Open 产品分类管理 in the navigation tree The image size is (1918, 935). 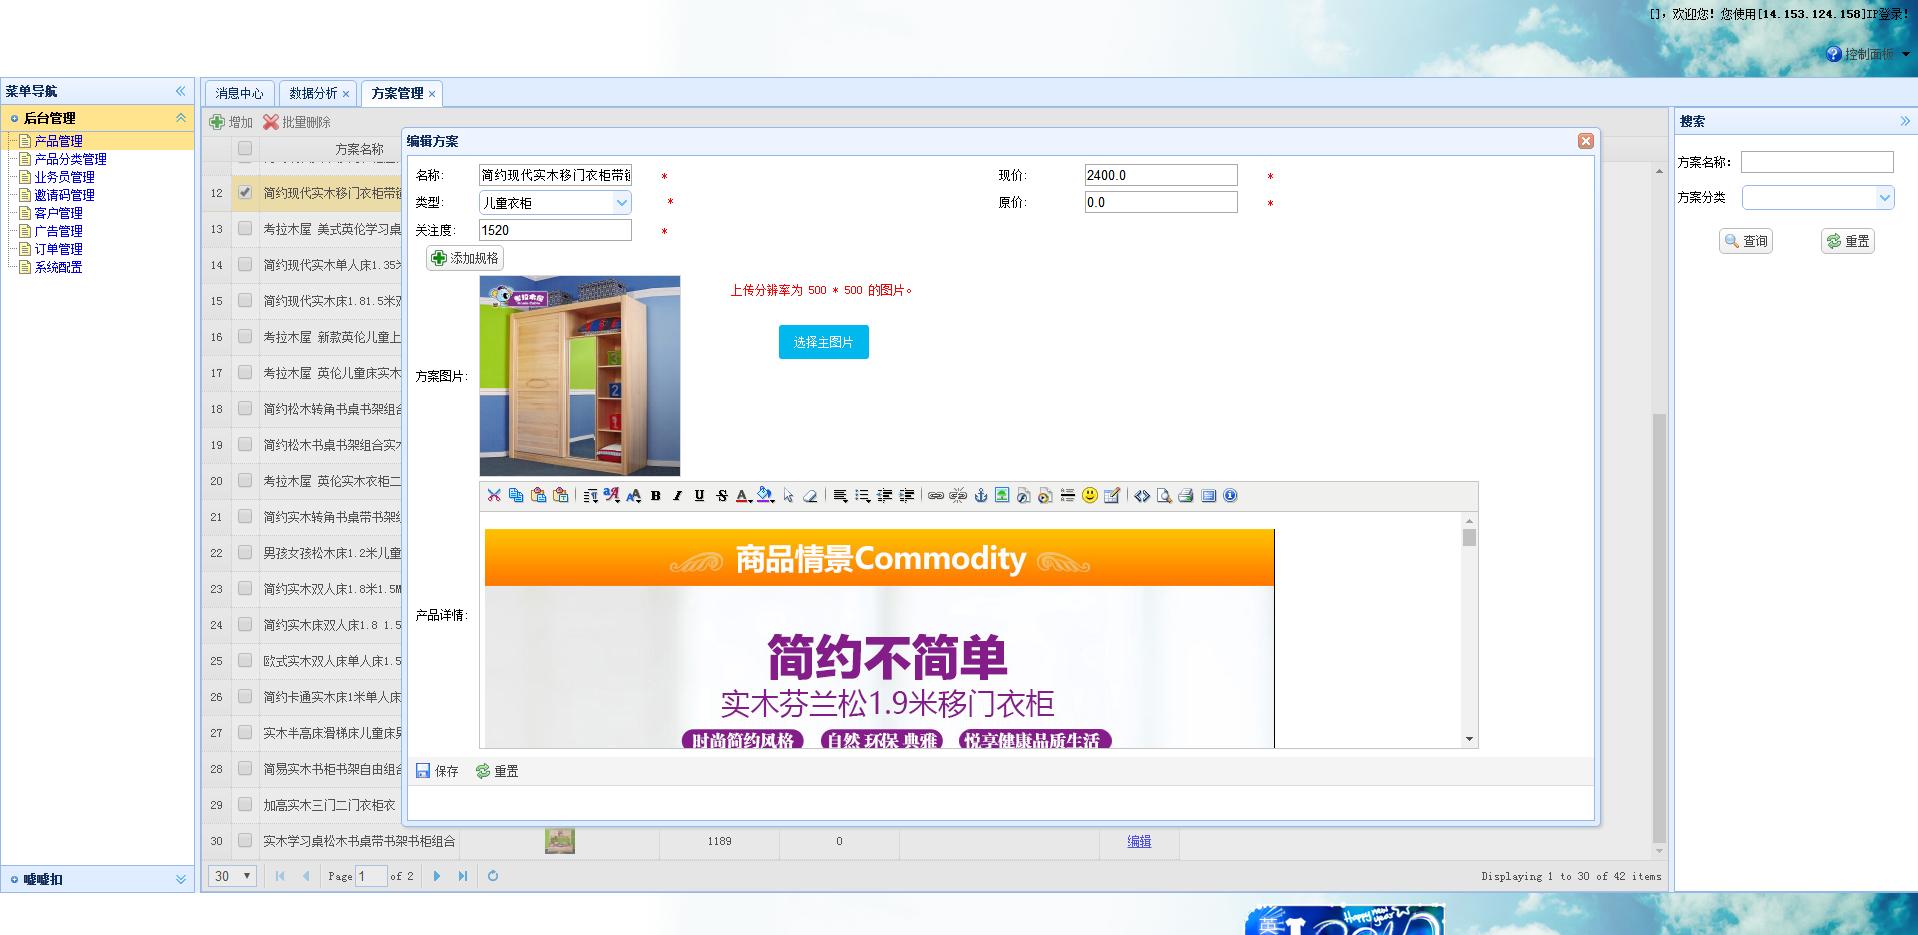click(70, 159)
